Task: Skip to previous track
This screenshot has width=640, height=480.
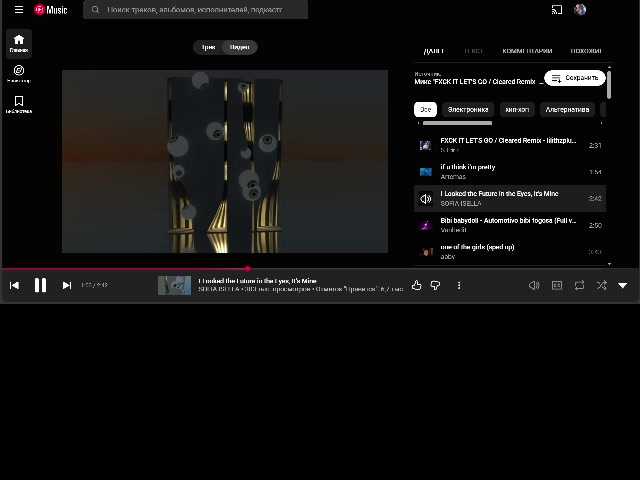Action: point(14,285)
